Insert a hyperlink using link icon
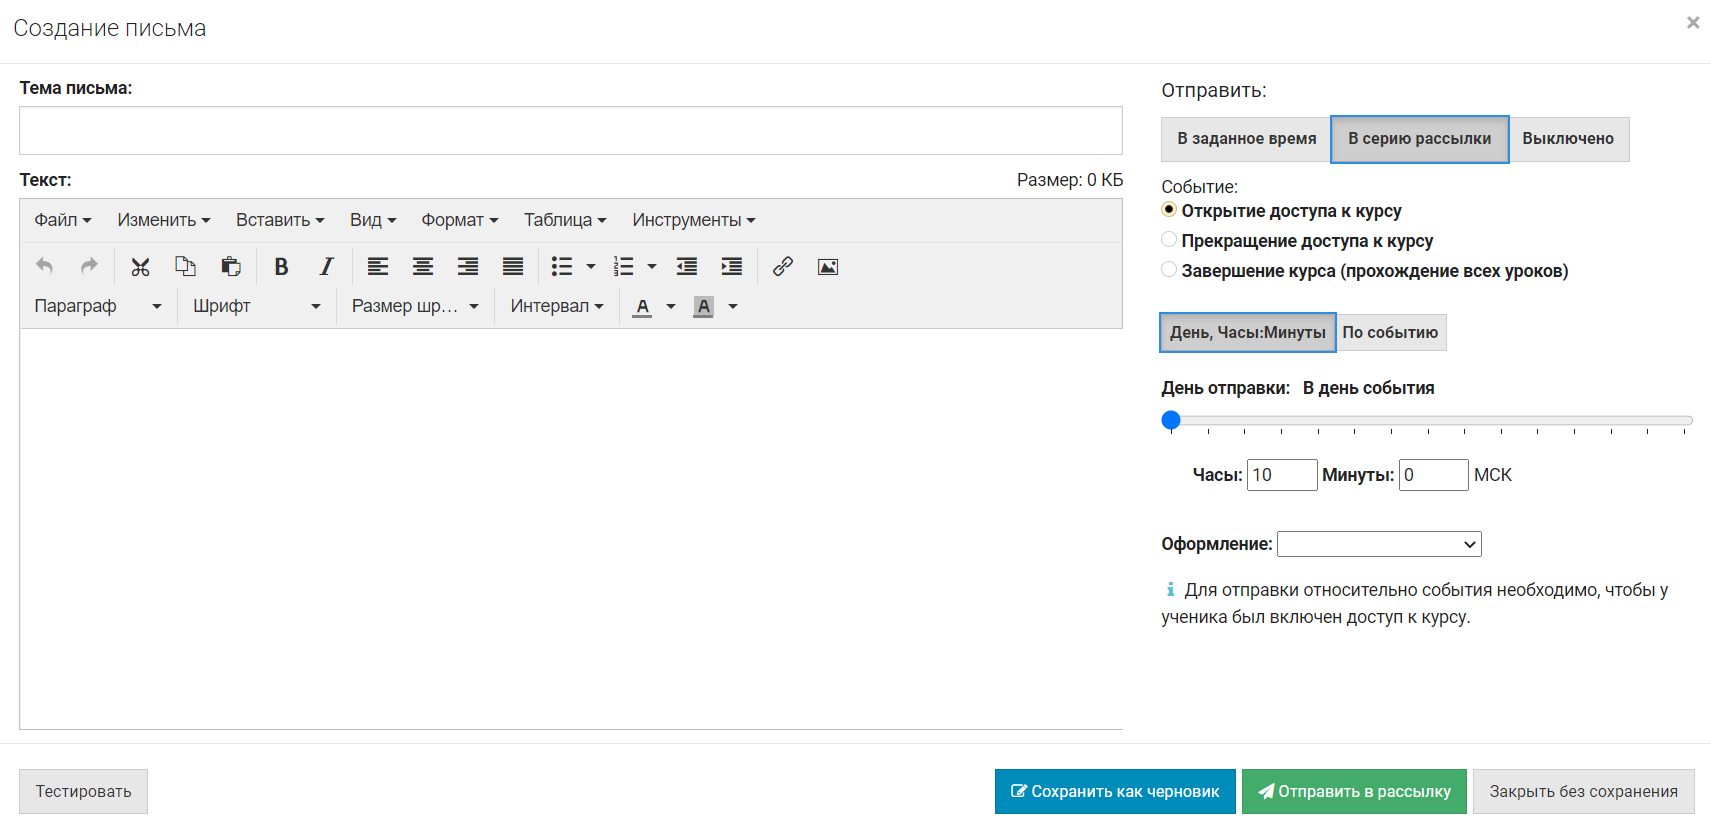This screenshot has width=1711, height=831. coord(783,267)
